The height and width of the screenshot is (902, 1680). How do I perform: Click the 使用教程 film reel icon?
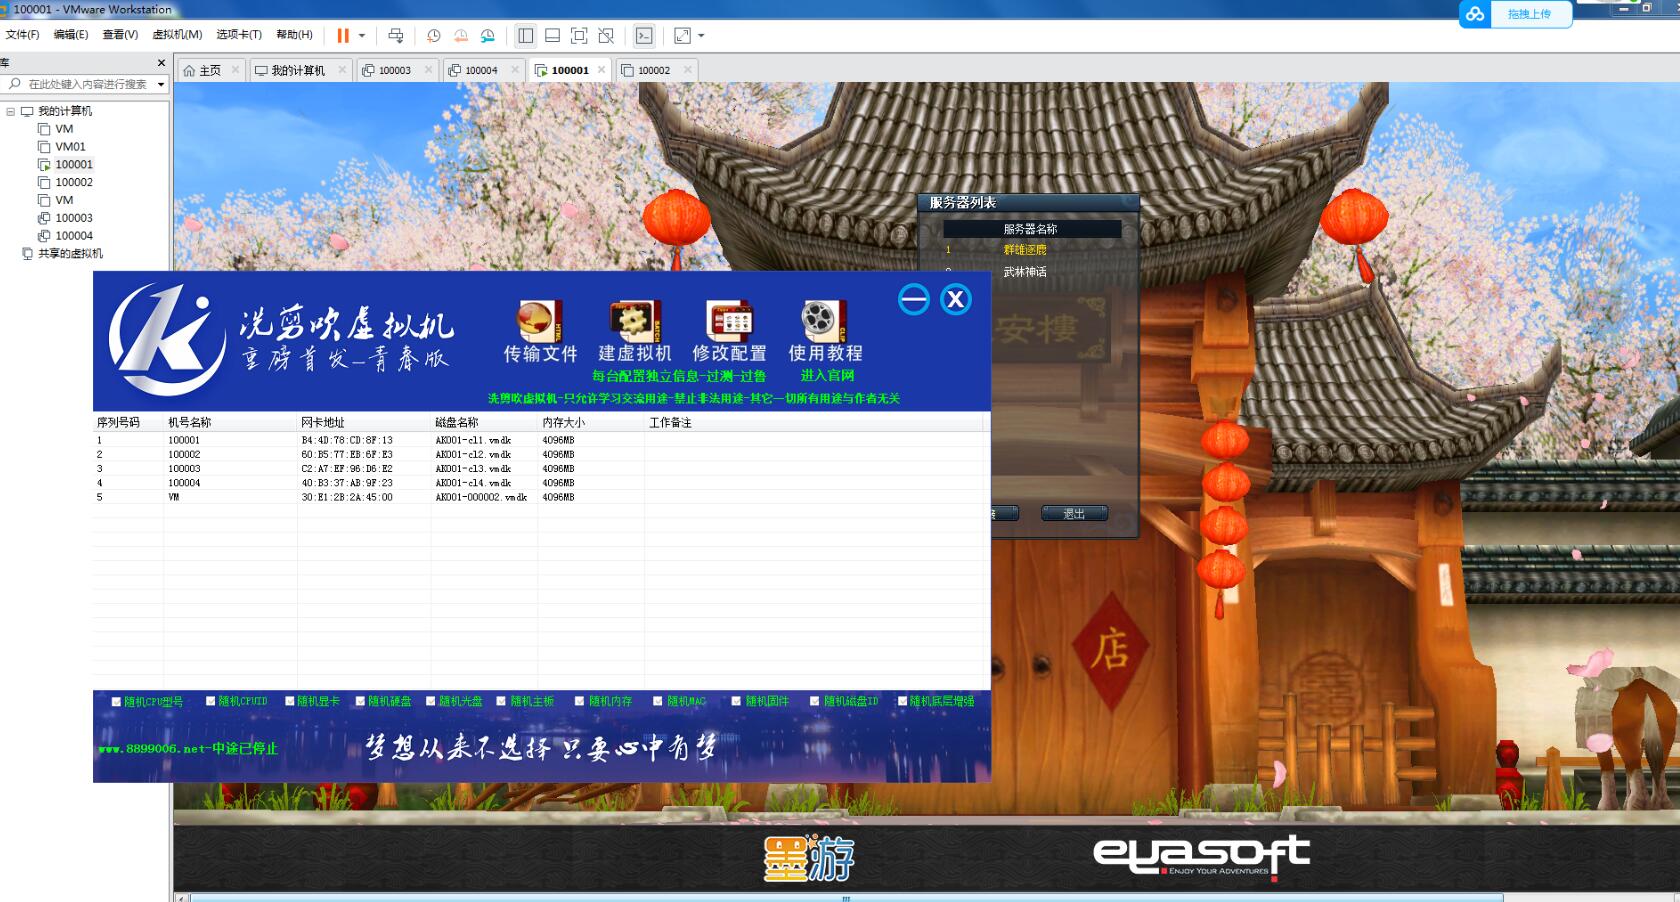[x=824, y=321]
